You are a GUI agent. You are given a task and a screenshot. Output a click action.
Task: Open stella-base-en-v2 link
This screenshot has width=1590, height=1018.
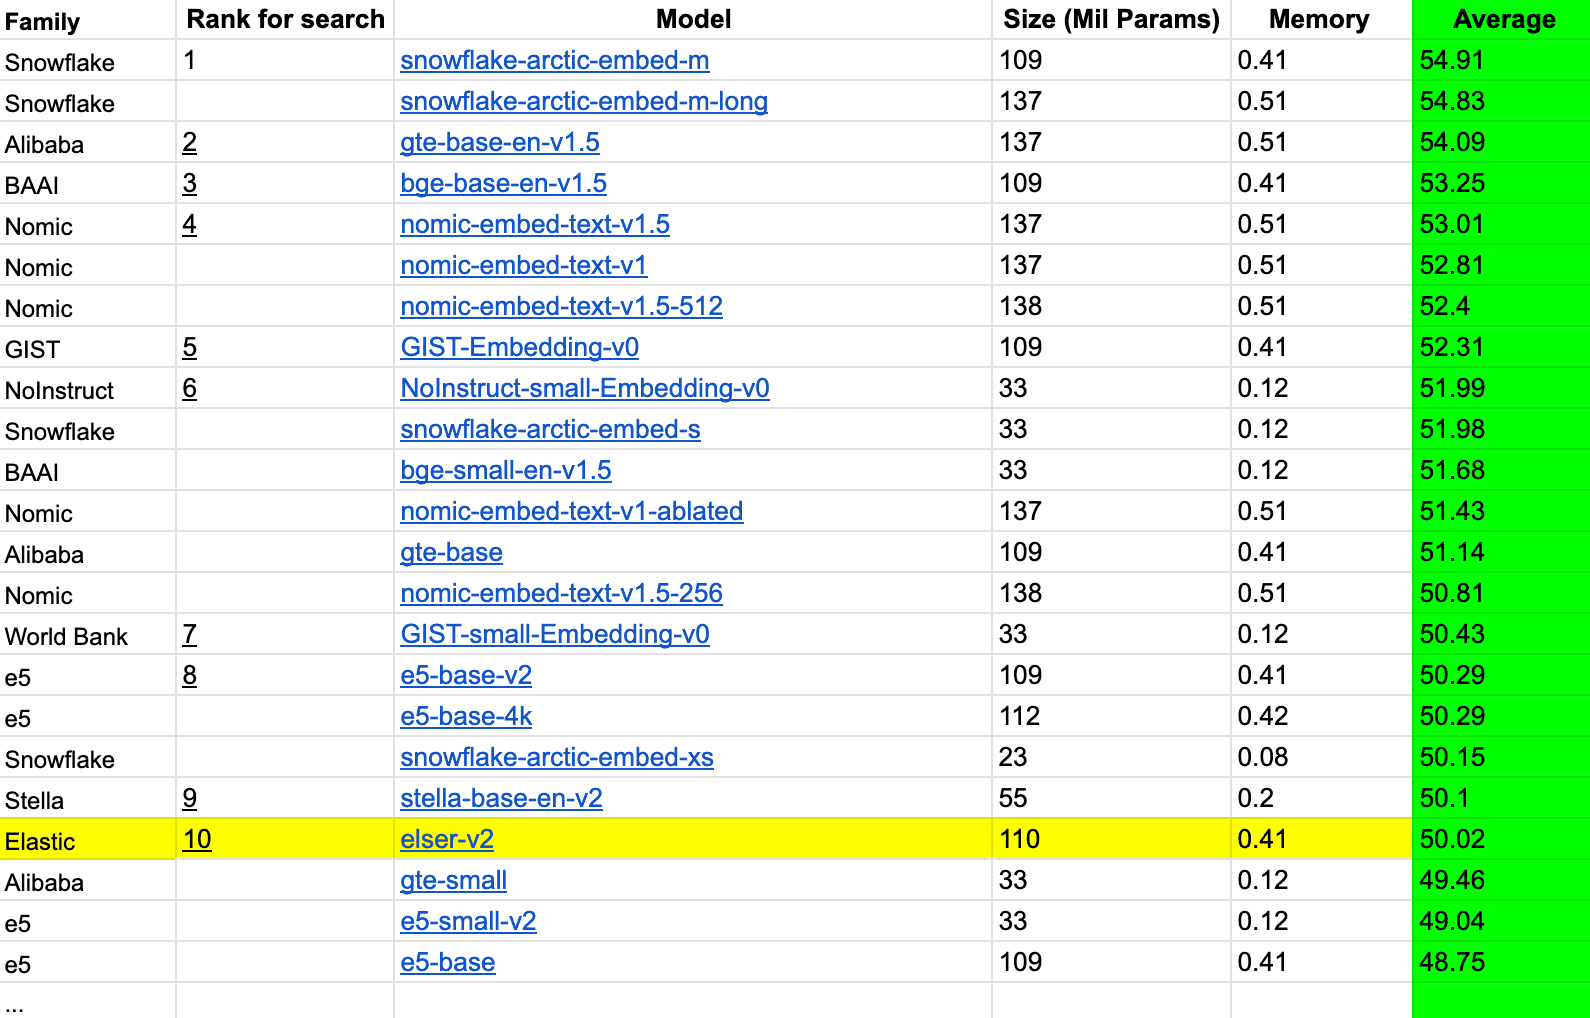[502, 799]
